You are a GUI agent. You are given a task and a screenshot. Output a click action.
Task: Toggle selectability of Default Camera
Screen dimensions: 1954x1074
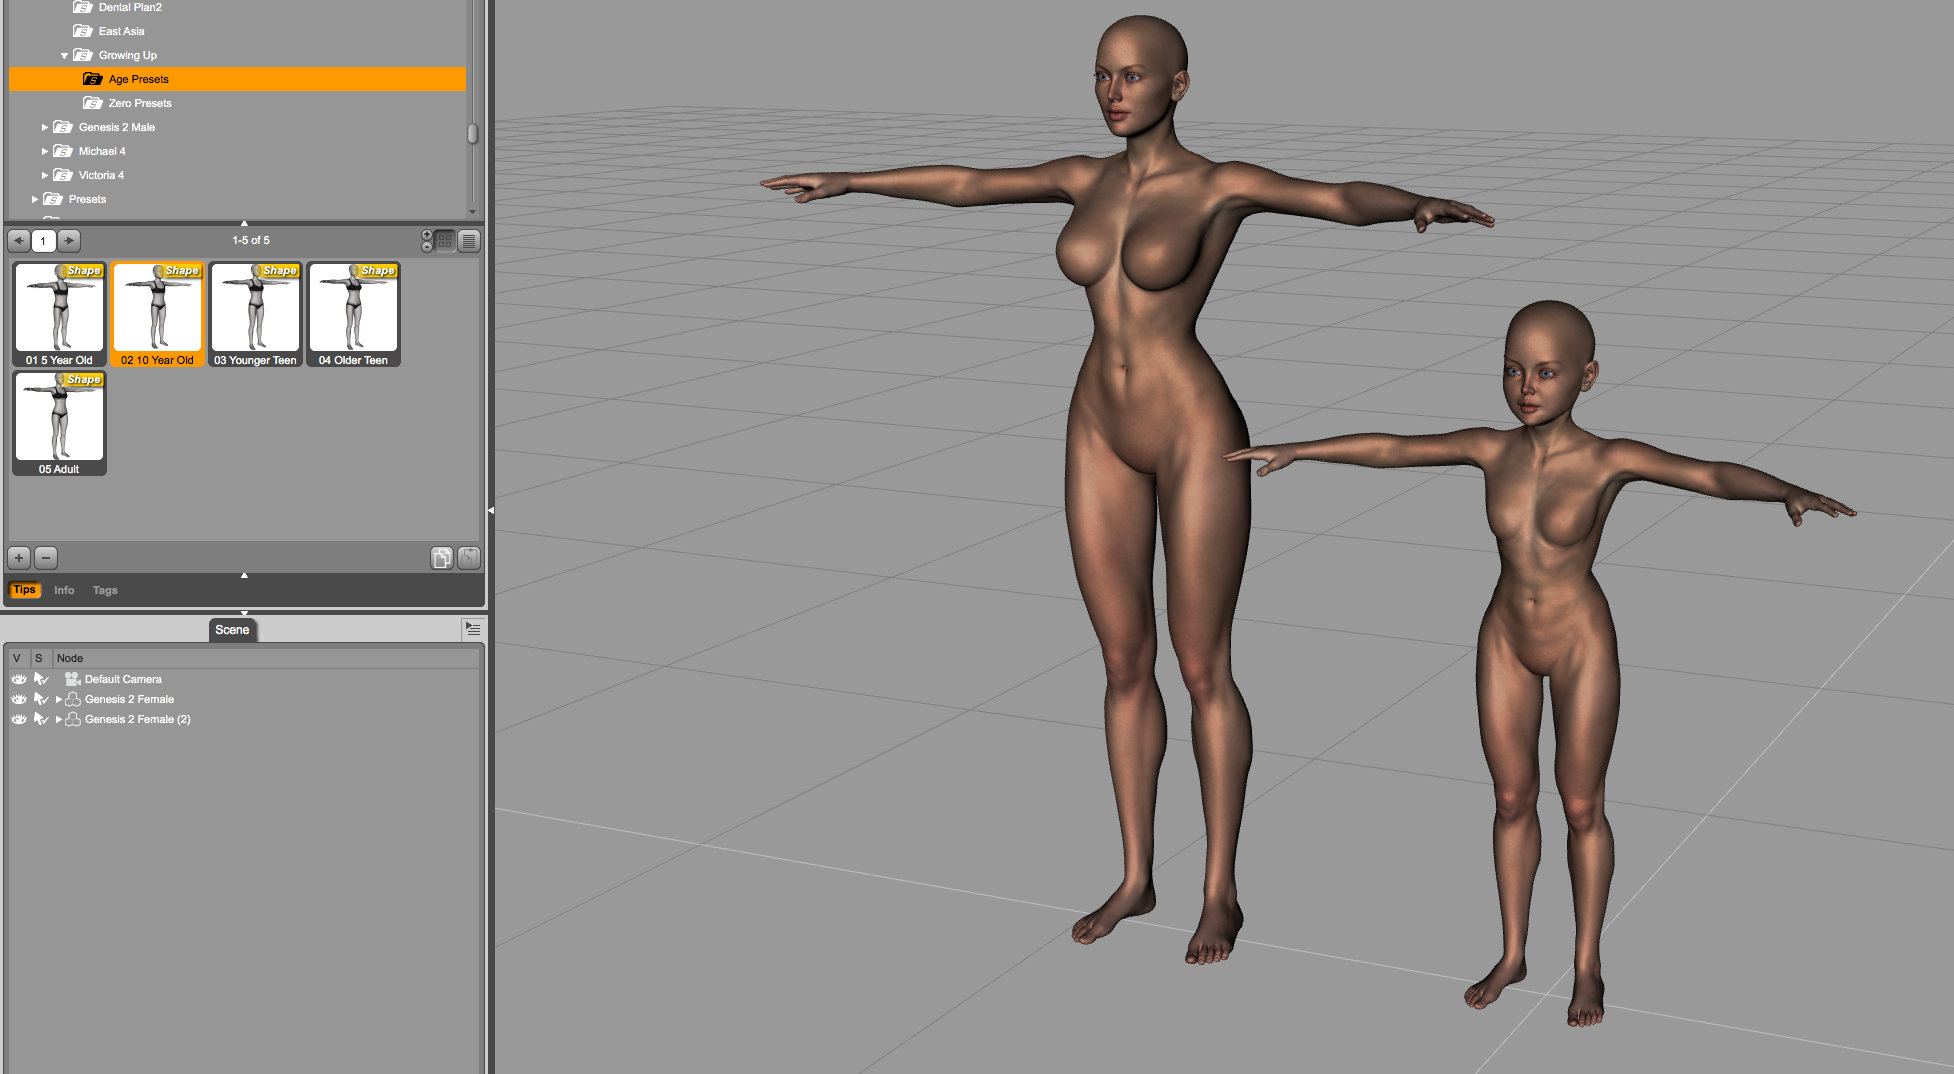click(x=41, y=679)
